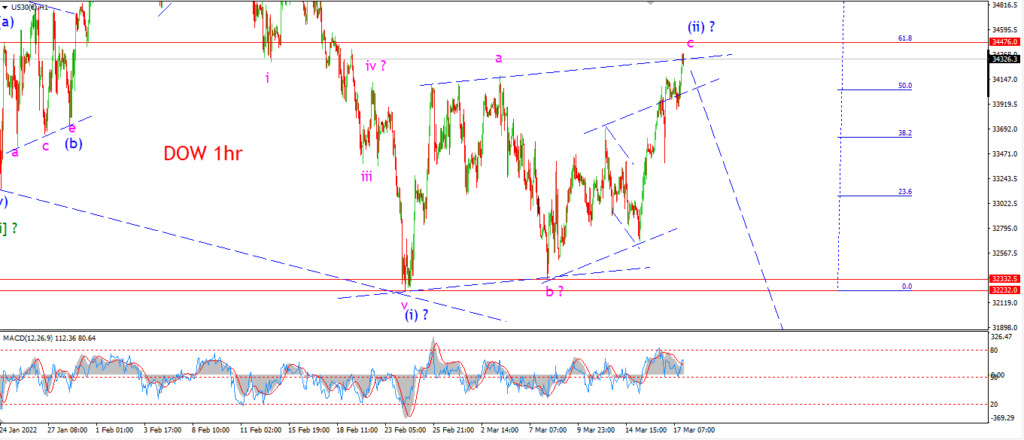The width and height of the screenshot is (1024, 440).
Task: Click the 17 Mar 07:00 date axis label
Action: point(693,430)
